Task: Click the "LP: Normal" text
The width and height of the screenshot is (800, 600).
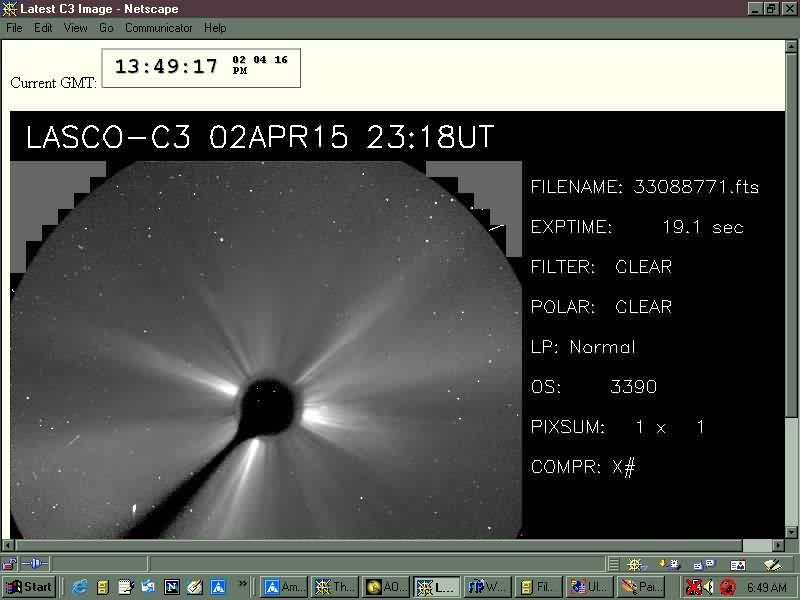Action: click(x=583, y=347)
